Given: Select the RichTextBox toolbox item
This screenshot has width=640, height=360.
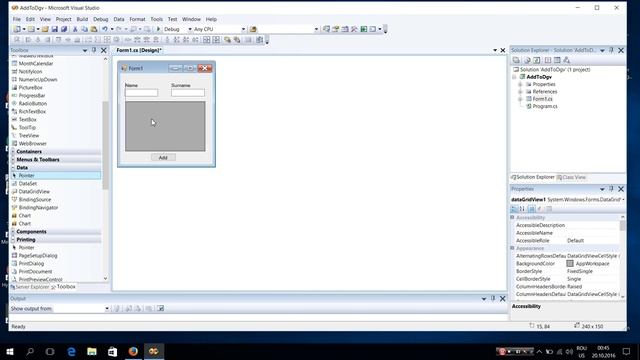Looking at the screenshot, I should click(x=32, y=111).
